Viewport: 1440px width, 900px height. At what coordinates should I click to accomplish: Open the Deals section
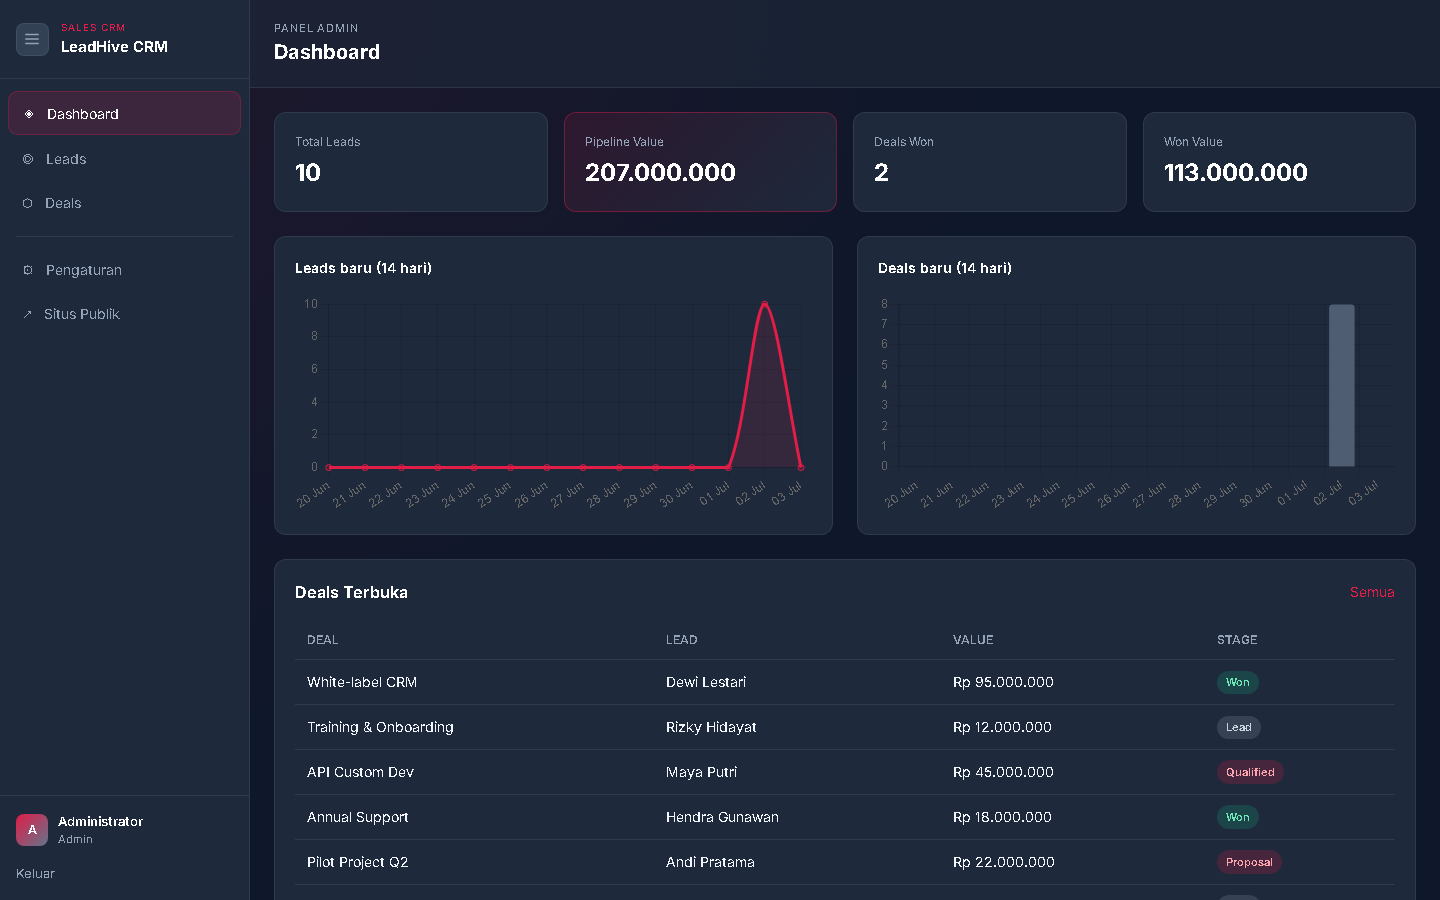click(x=124, y=203)
